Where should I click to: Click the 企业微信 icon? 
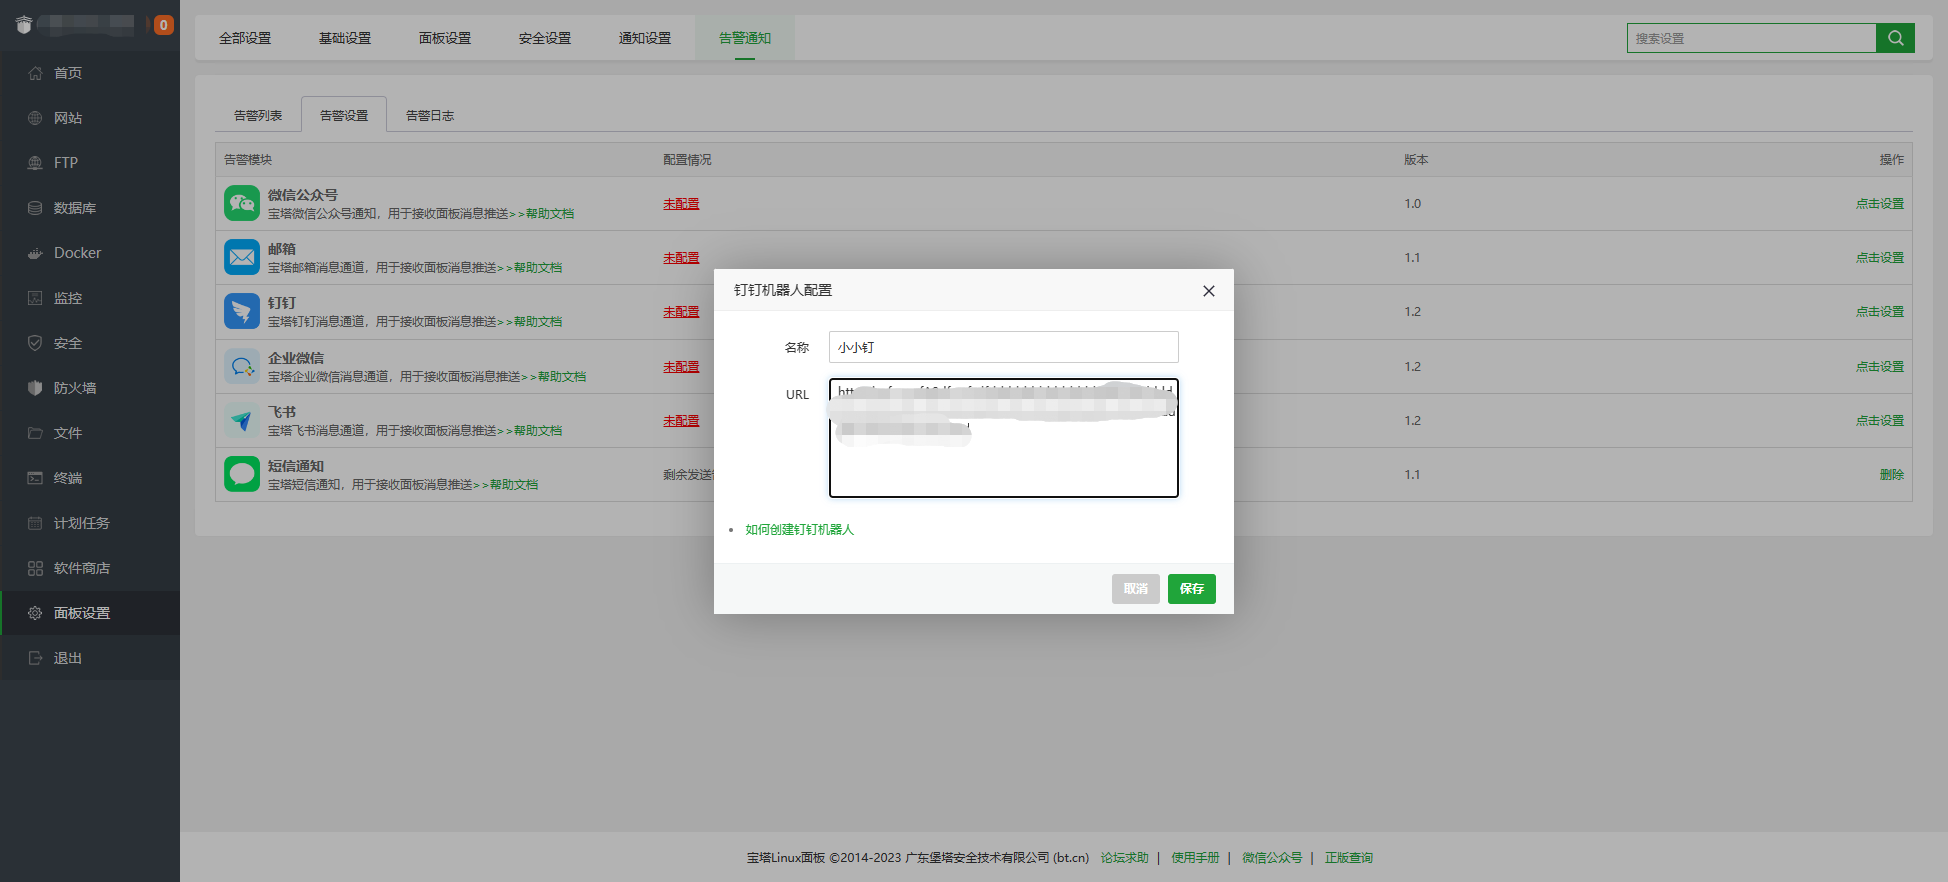(242, 366)
